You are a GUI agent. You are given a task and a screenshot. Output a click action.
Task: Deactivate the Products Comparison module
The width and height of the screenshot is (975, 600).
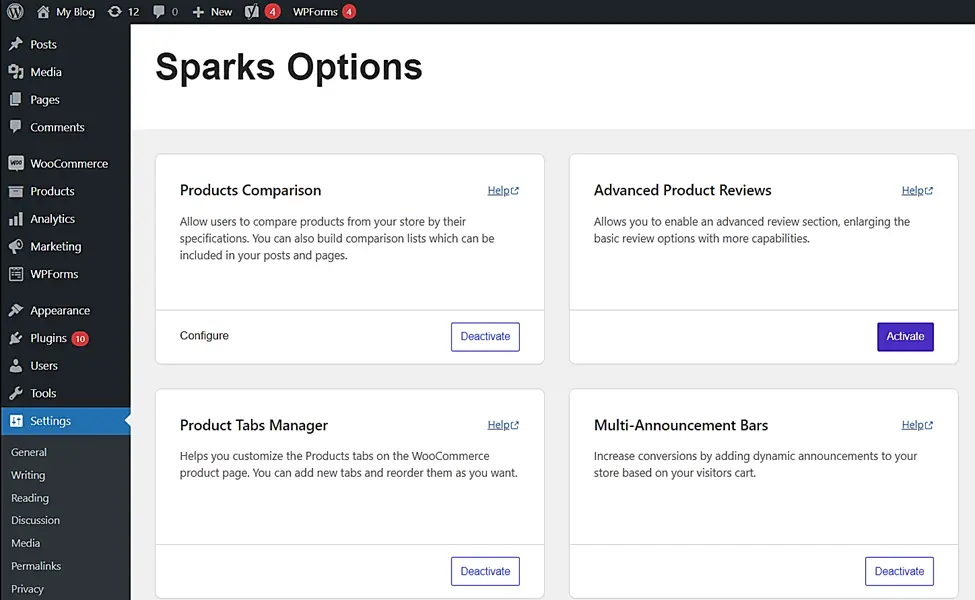click(x=485, y=336)
